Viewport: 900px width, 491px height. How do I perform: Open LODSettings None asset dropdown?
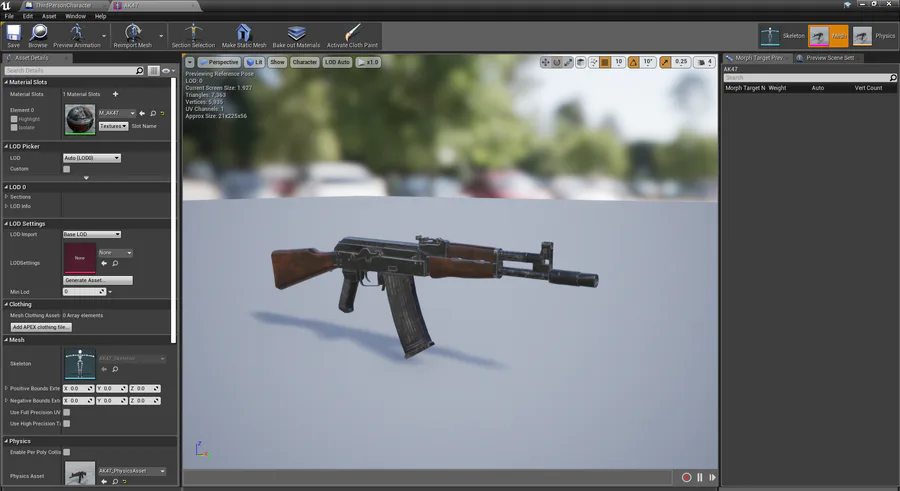[115, 253]
